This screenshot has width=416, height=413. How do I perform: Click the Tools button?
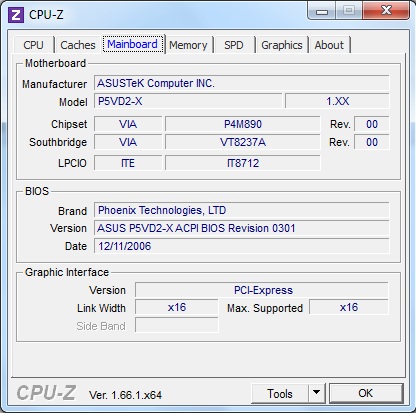(x=280, y=393)
